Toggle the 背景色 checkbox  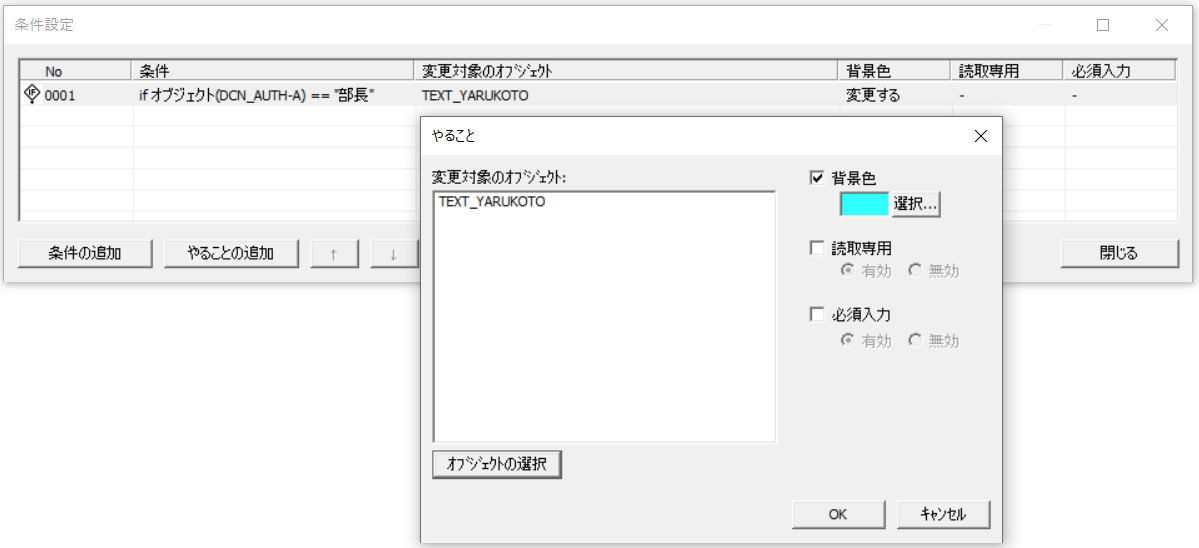817,178
